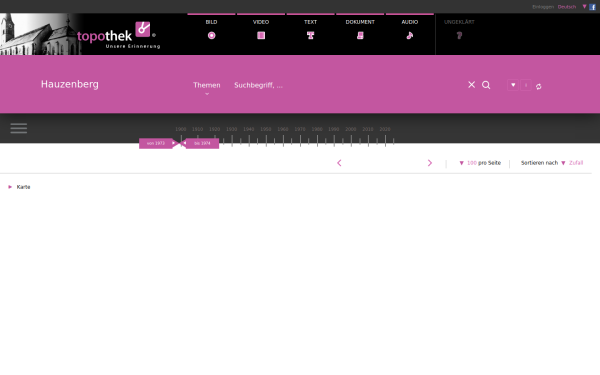
Task: Click the von 1972 timeline handle
Action: pyautogui.click(x=156, y=143)
